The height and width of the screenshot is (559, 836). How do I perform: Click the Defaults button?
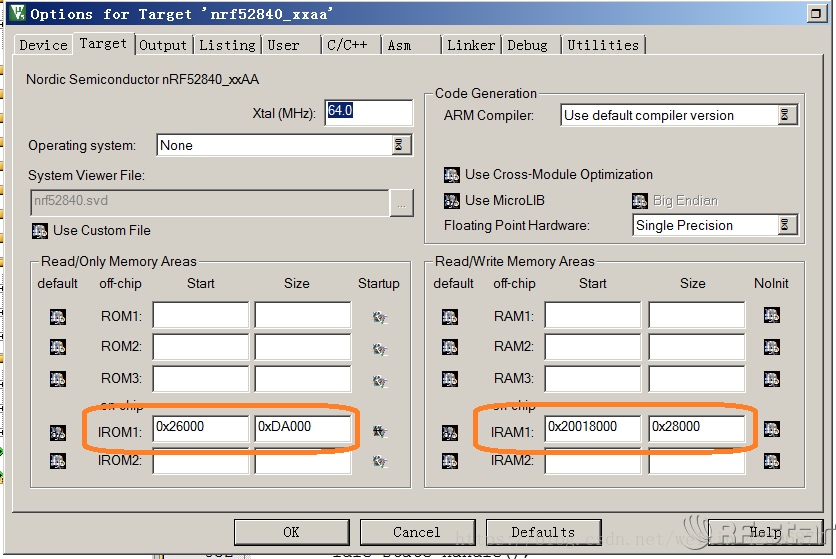[543, 532]
